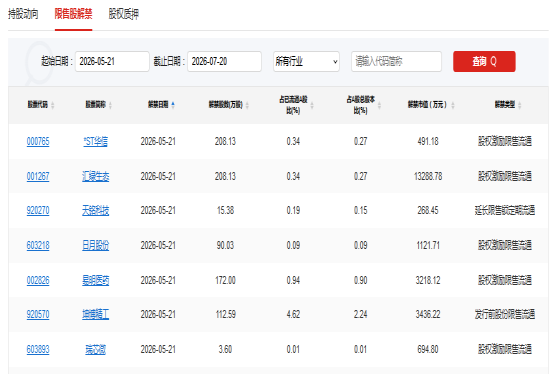The width and height of the screenshot is (559, 374).
Task: Select 延长限售锁定期流通 type in 920270 row
Action: coord(505,210)
